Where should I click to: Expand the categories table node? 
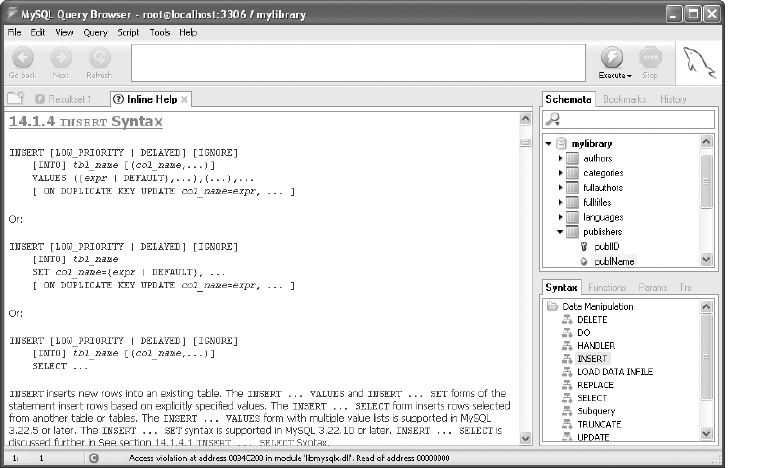point(560,173)
